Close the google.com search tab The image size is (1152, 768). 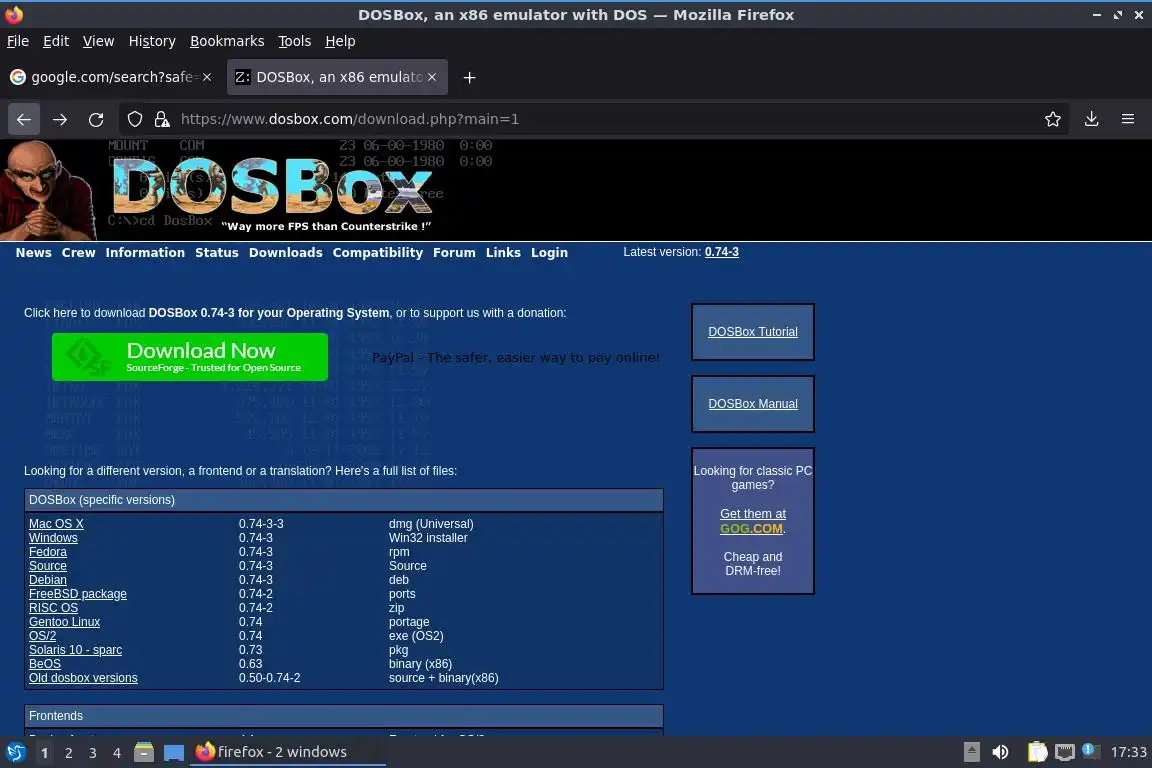[207, 77]
